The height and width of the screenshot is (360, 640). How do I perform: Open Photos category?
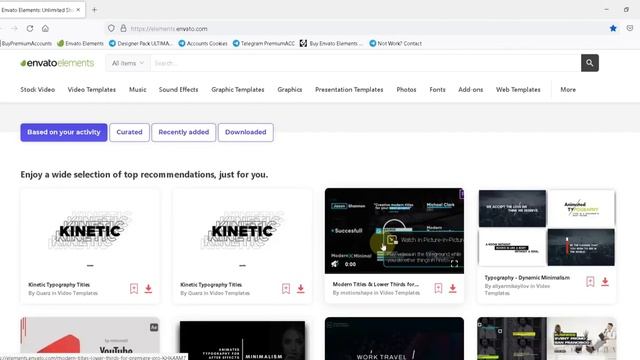pos(406,89)
